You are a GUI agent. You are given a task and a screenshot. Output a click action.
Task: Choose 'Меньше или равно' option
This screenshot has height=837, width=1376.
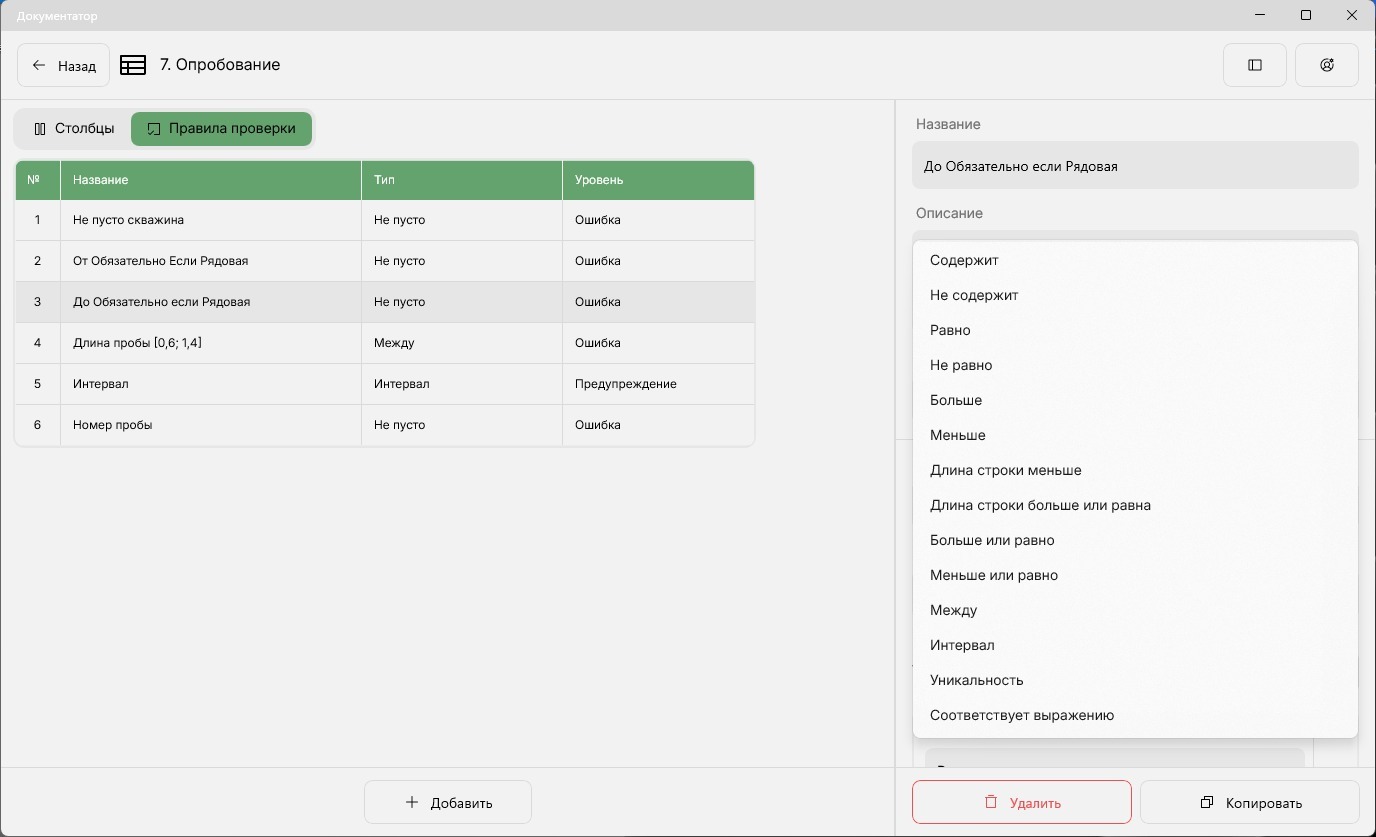coord(1135,575)
